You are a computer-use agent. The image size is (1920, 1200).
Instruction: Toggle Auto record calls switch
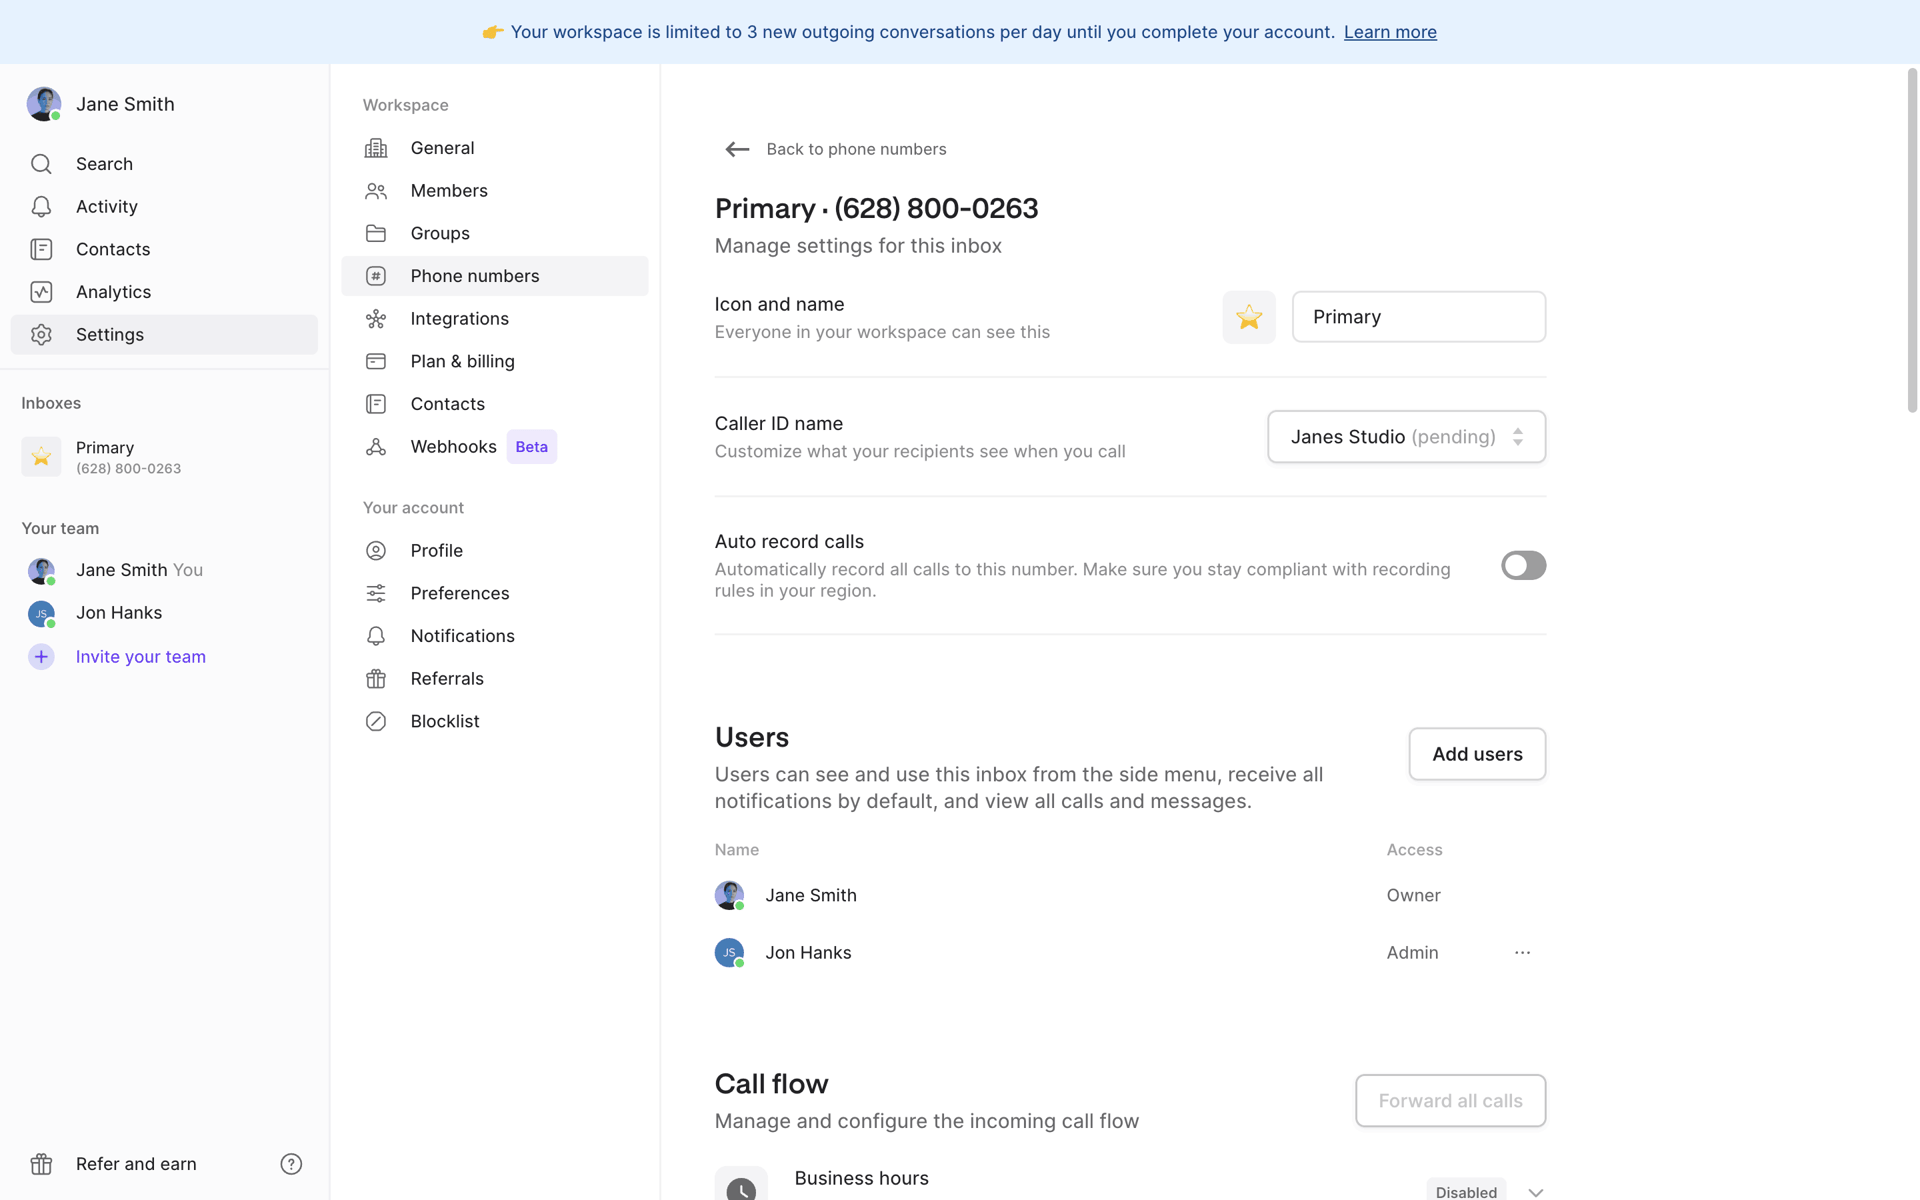coord(1523,566)
